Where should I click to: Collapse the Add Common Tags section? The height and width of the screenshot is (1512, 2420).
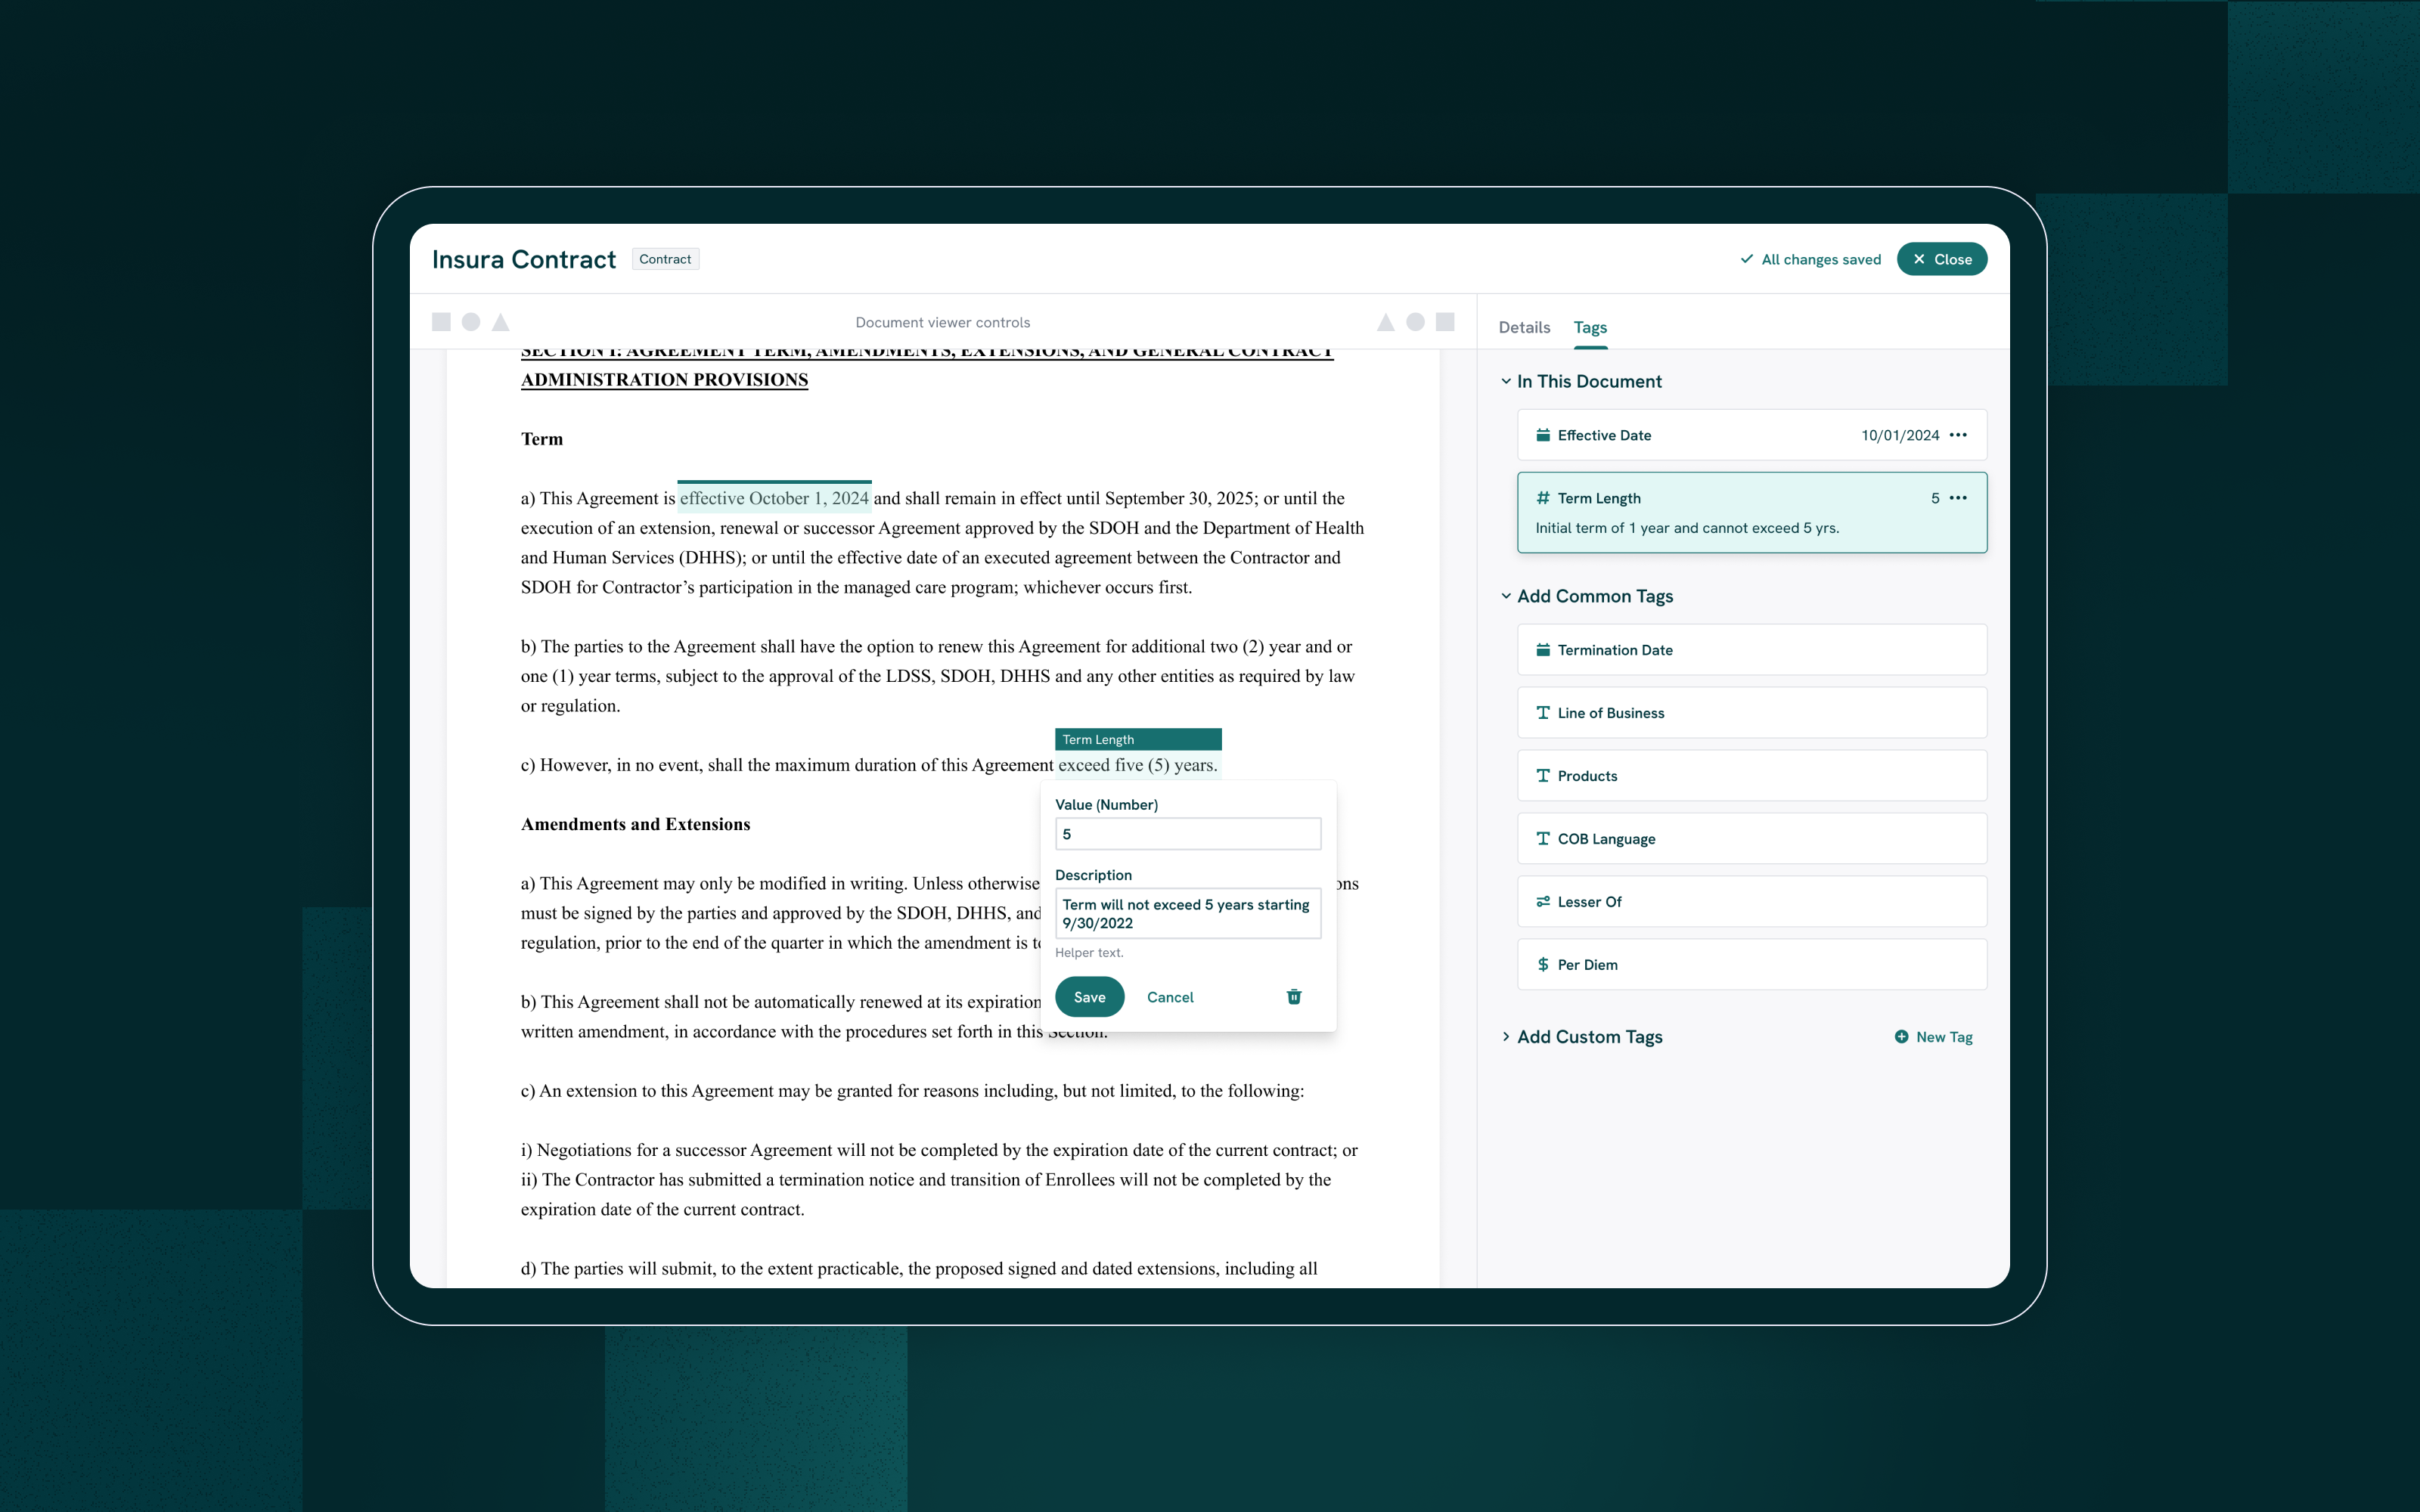tap(1506, 596)
